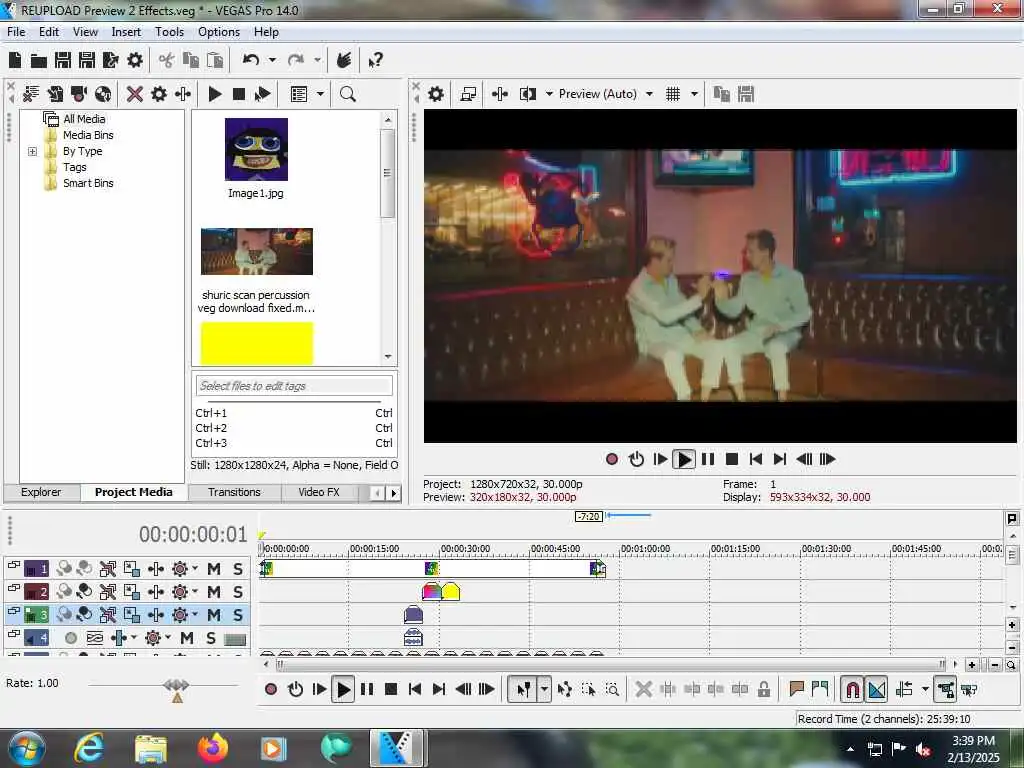This screenshot has width=1024, height=768.
Task: Lock the selected event with padlock icon
Action: click(764, 689)
